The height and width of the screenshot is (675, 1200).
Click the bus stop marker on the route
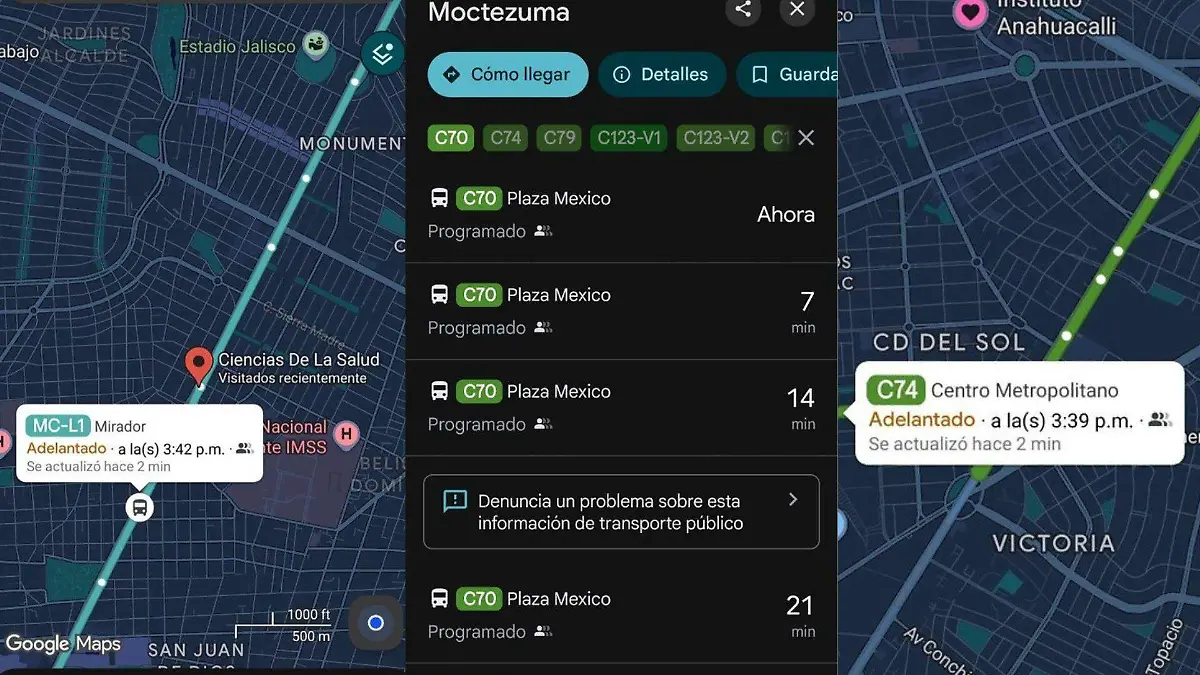point(140,507)
